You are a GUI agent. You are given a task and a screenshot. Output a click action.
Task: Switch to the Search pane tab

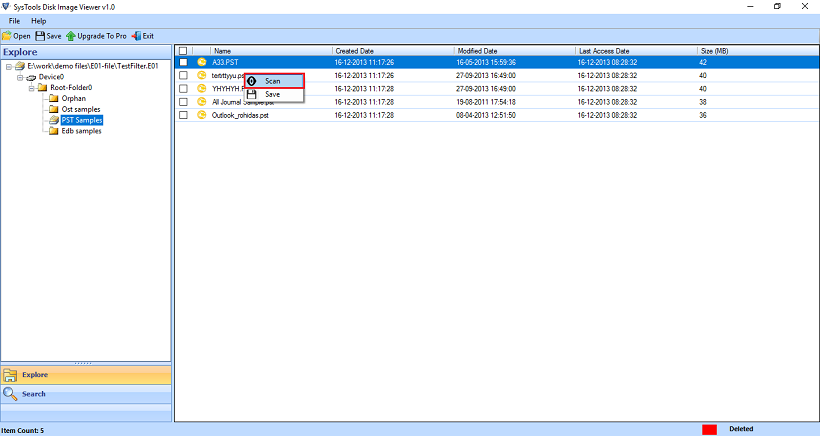86,394
